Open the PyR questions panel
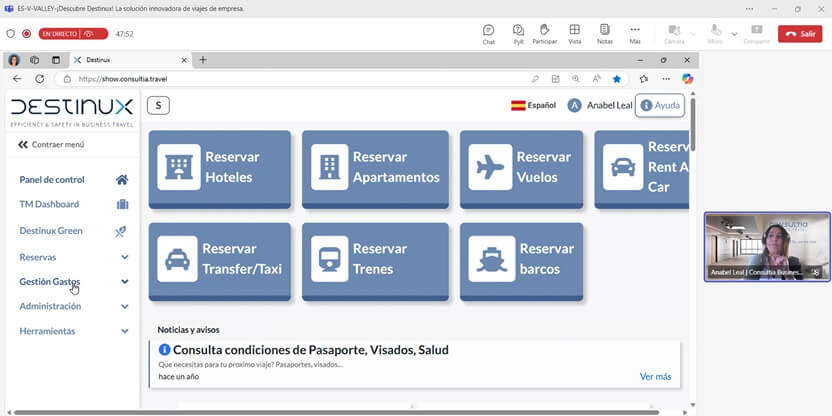832x416 pixels. [518, 34]
